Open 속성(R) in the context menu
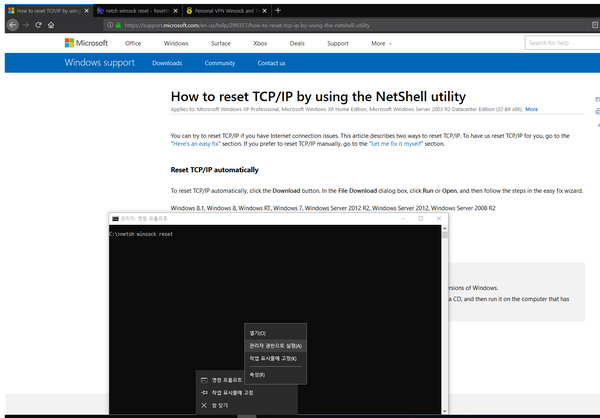 tap(276, 375)
